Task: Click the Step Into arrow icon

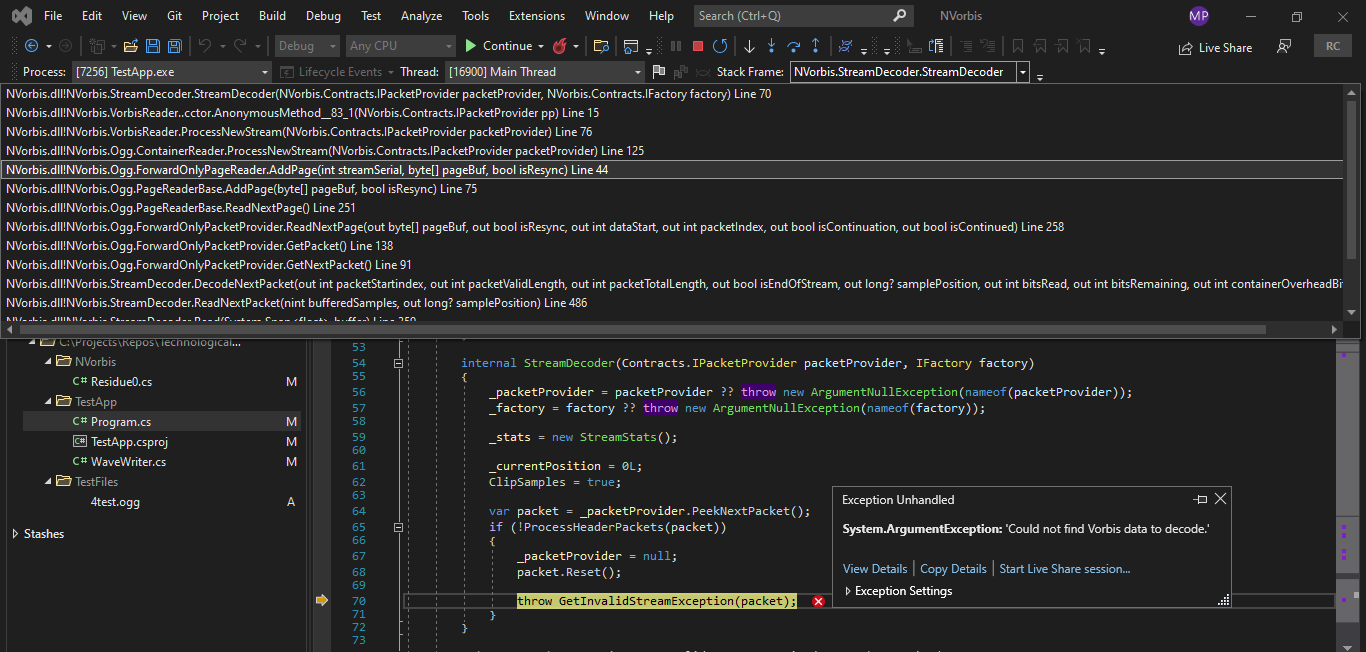Action: click(771, 46)
